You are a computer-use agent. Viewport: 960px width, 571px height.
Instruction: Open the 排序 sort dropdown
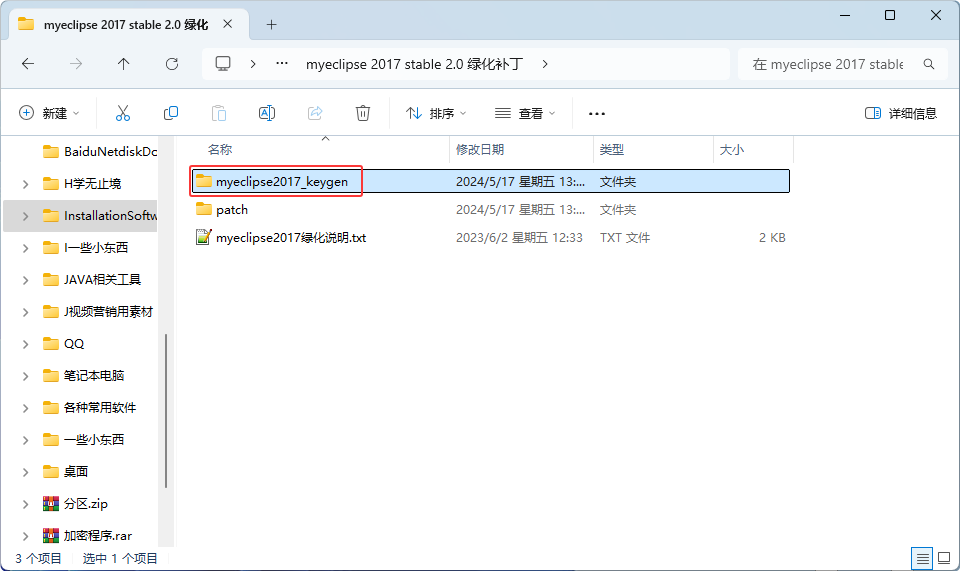pyautogui.click(x=436, y=113)
